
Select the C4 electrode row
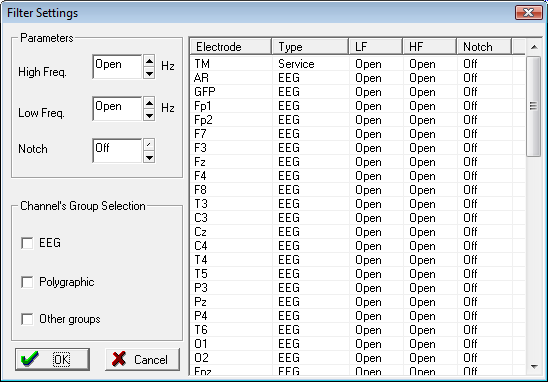click(x=358, y=246)
